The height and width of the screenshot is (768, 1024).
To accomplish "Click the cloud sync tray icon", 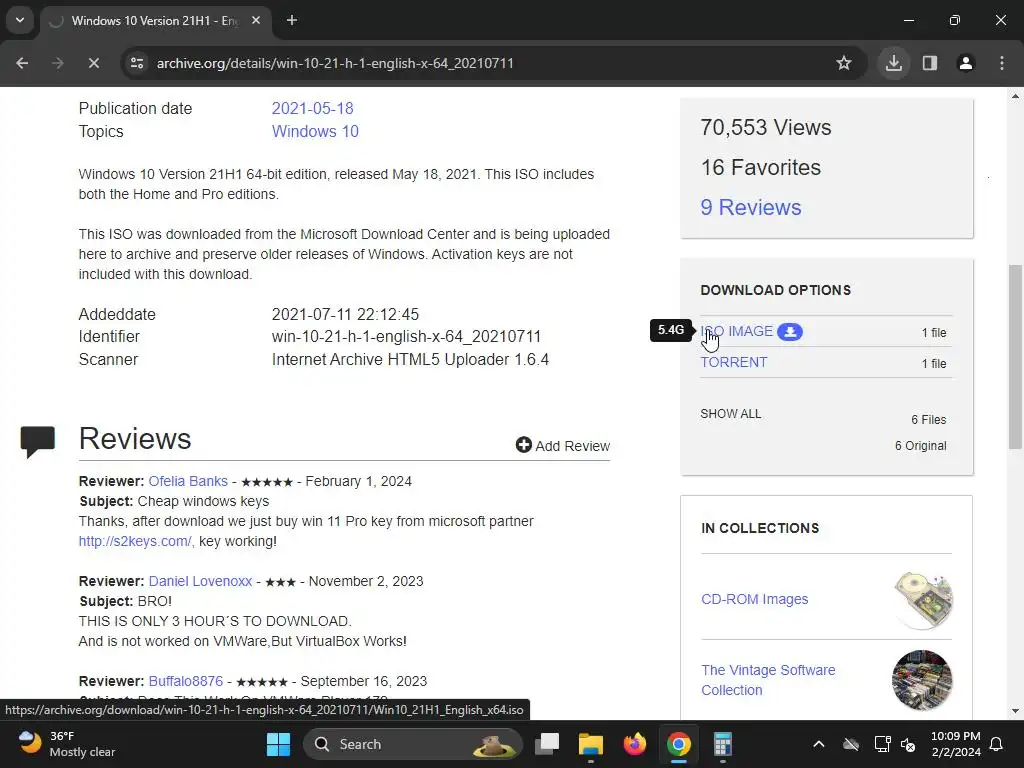I will pos(851,744).
